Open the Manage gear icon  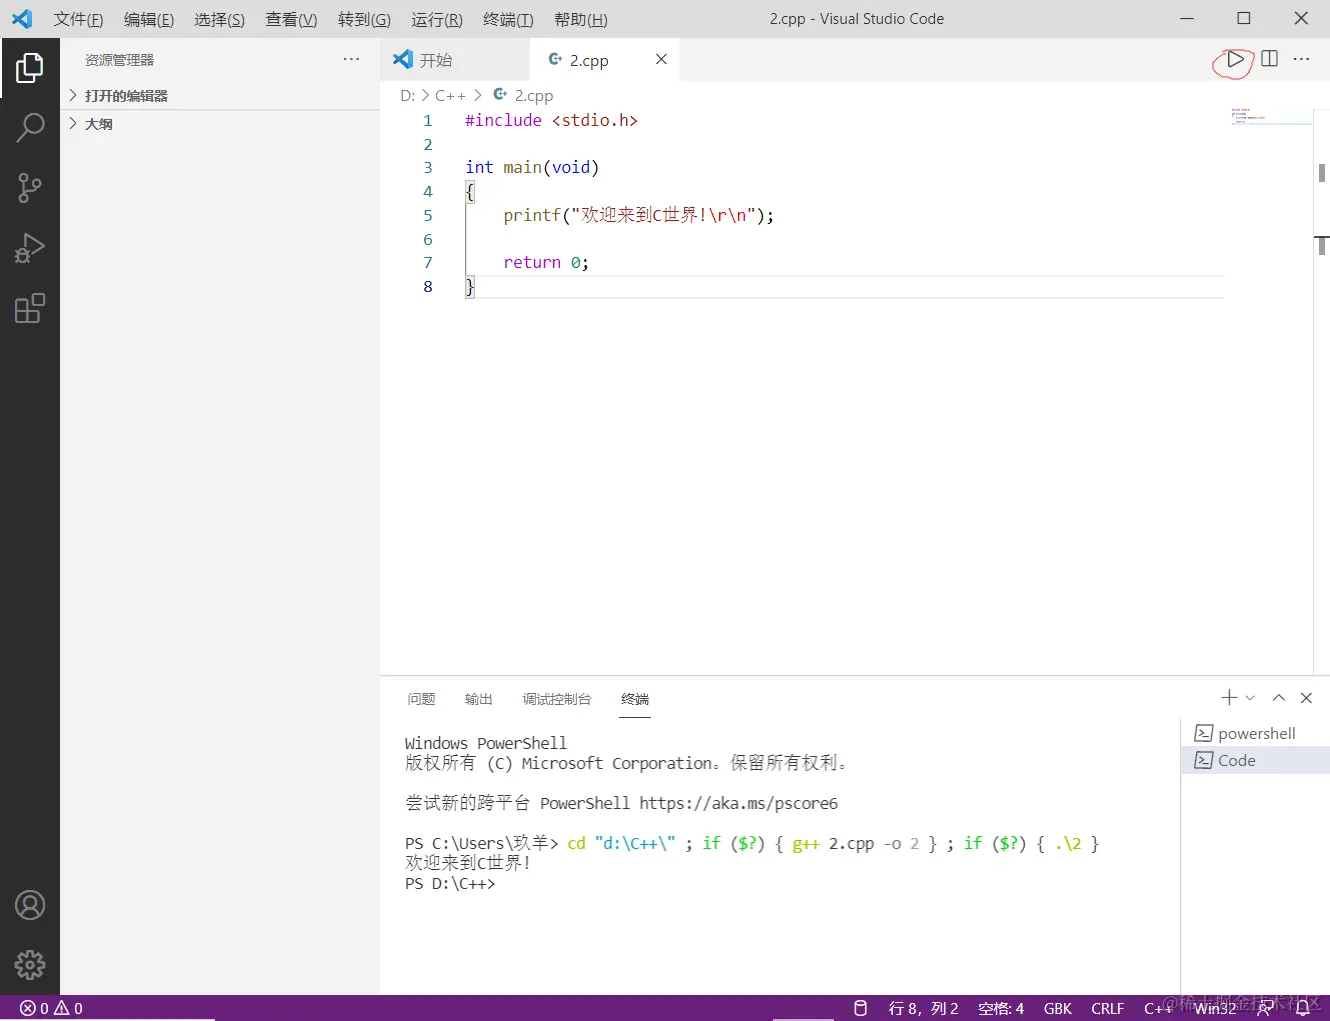click(30, 965)
